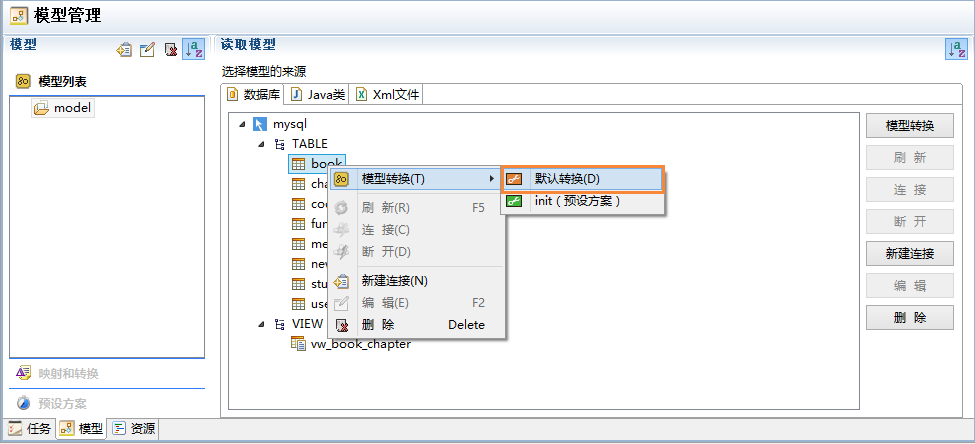The width and height of the screenshot is (975, 444).
Task: Click the 编辑 button on right
Action: point(910,286)
